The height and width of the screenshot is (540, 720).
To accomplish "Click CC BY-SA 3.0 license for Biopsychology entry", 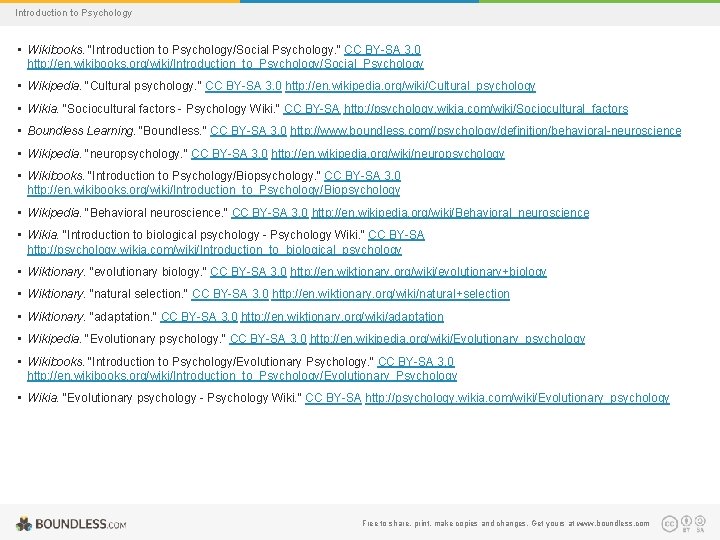I will coord(362,176).
